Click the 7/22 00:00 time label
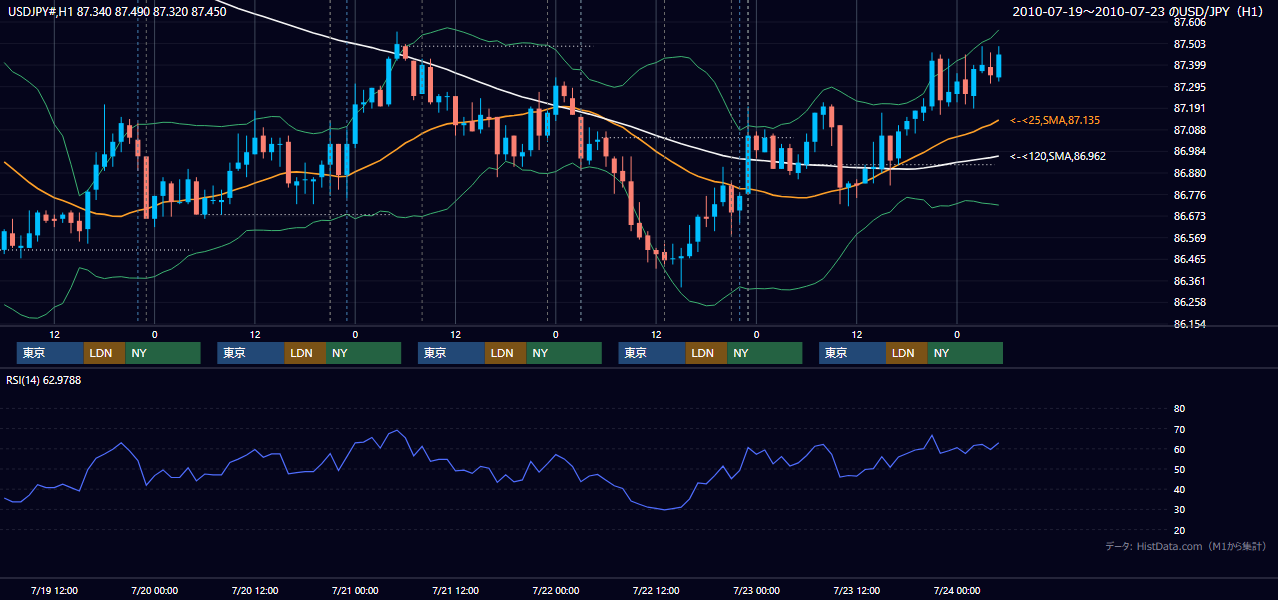1278x600 pixels. [x=556, y=590]
